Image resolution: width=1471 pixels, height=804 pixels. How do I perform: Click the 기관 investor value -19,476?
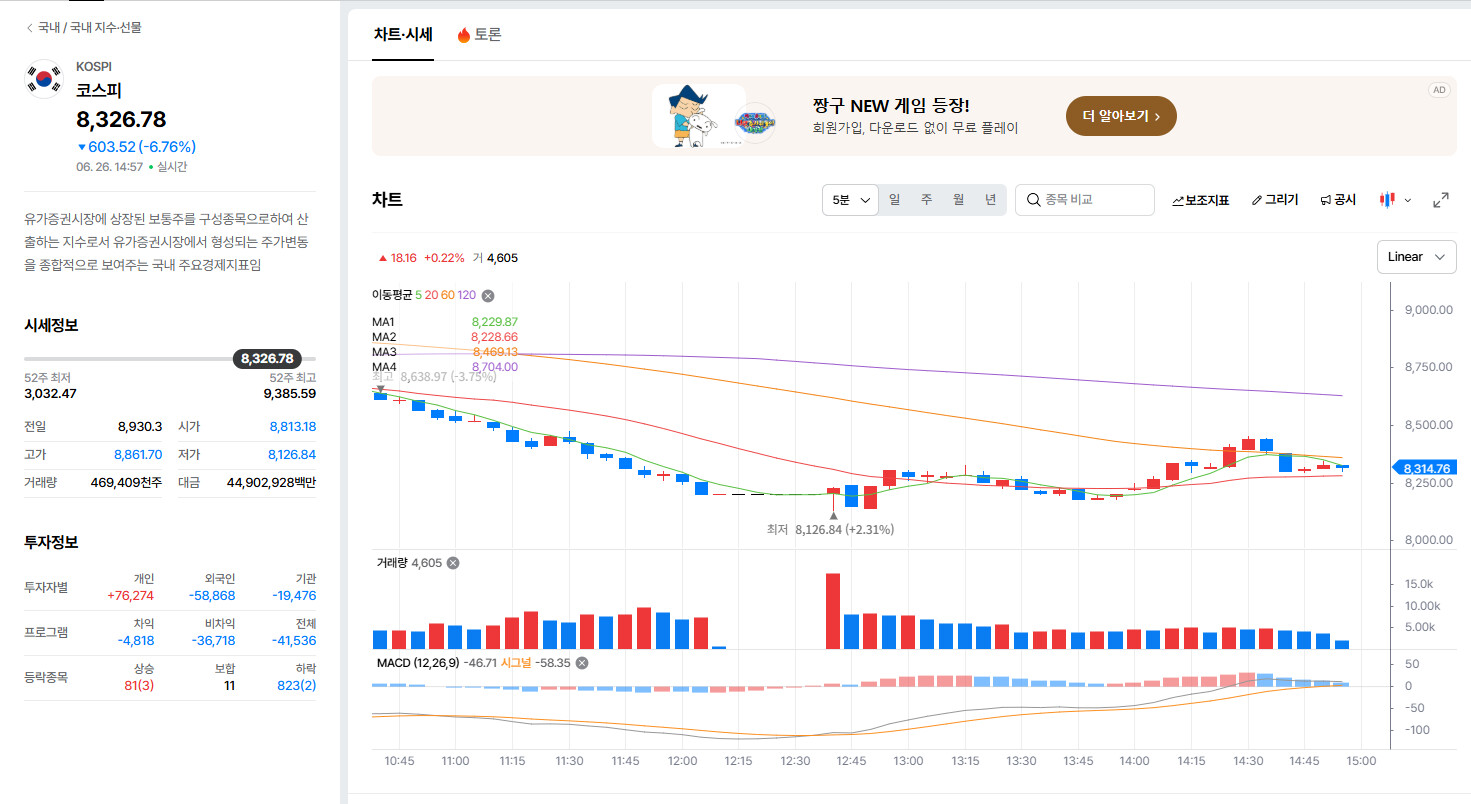pos(294,595)
